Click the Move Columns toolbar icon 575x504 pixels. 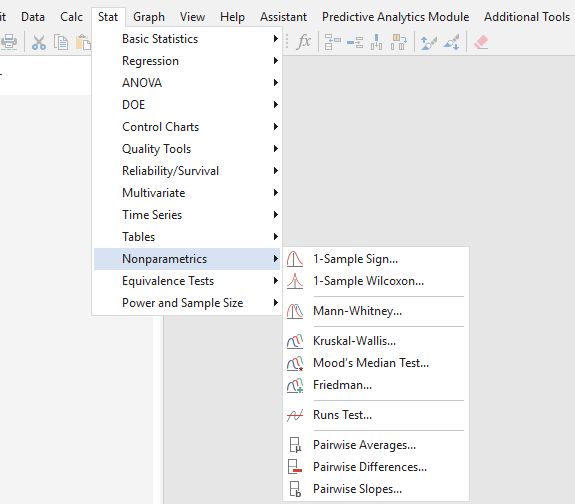coord(399,42)
